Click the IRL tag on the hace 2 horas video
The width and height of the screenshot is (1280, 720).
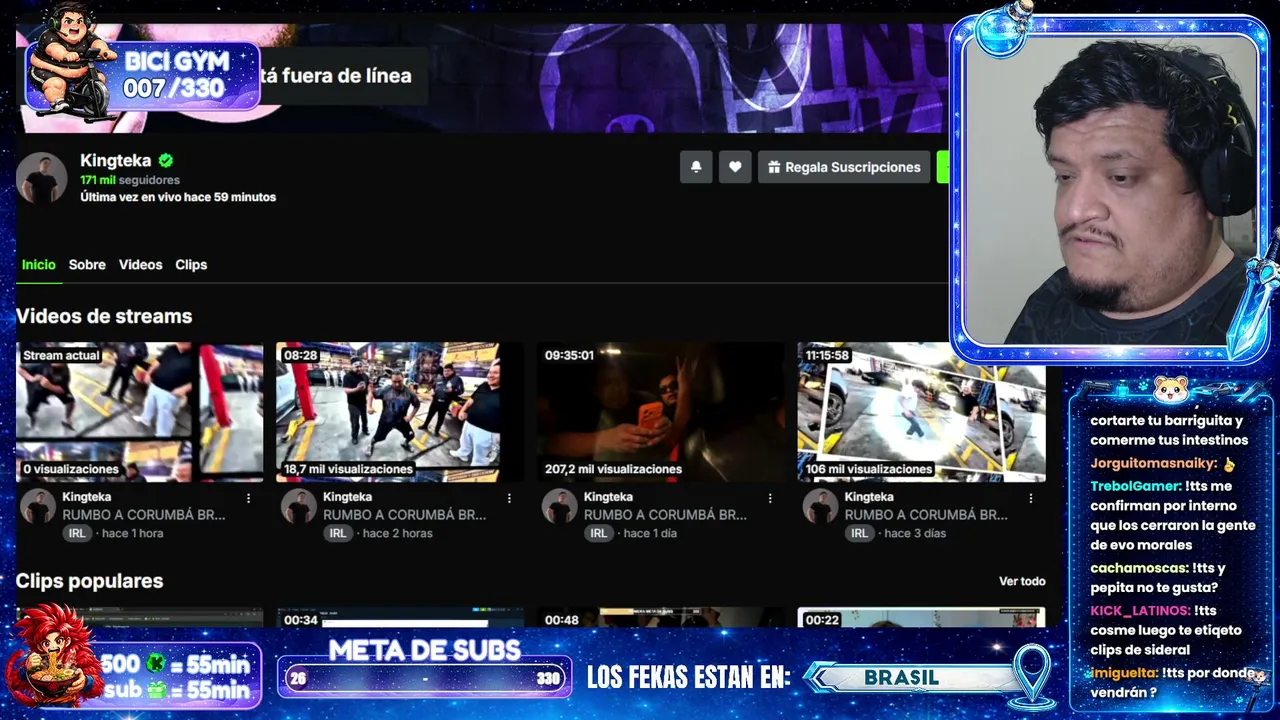(x=338, y=534)
